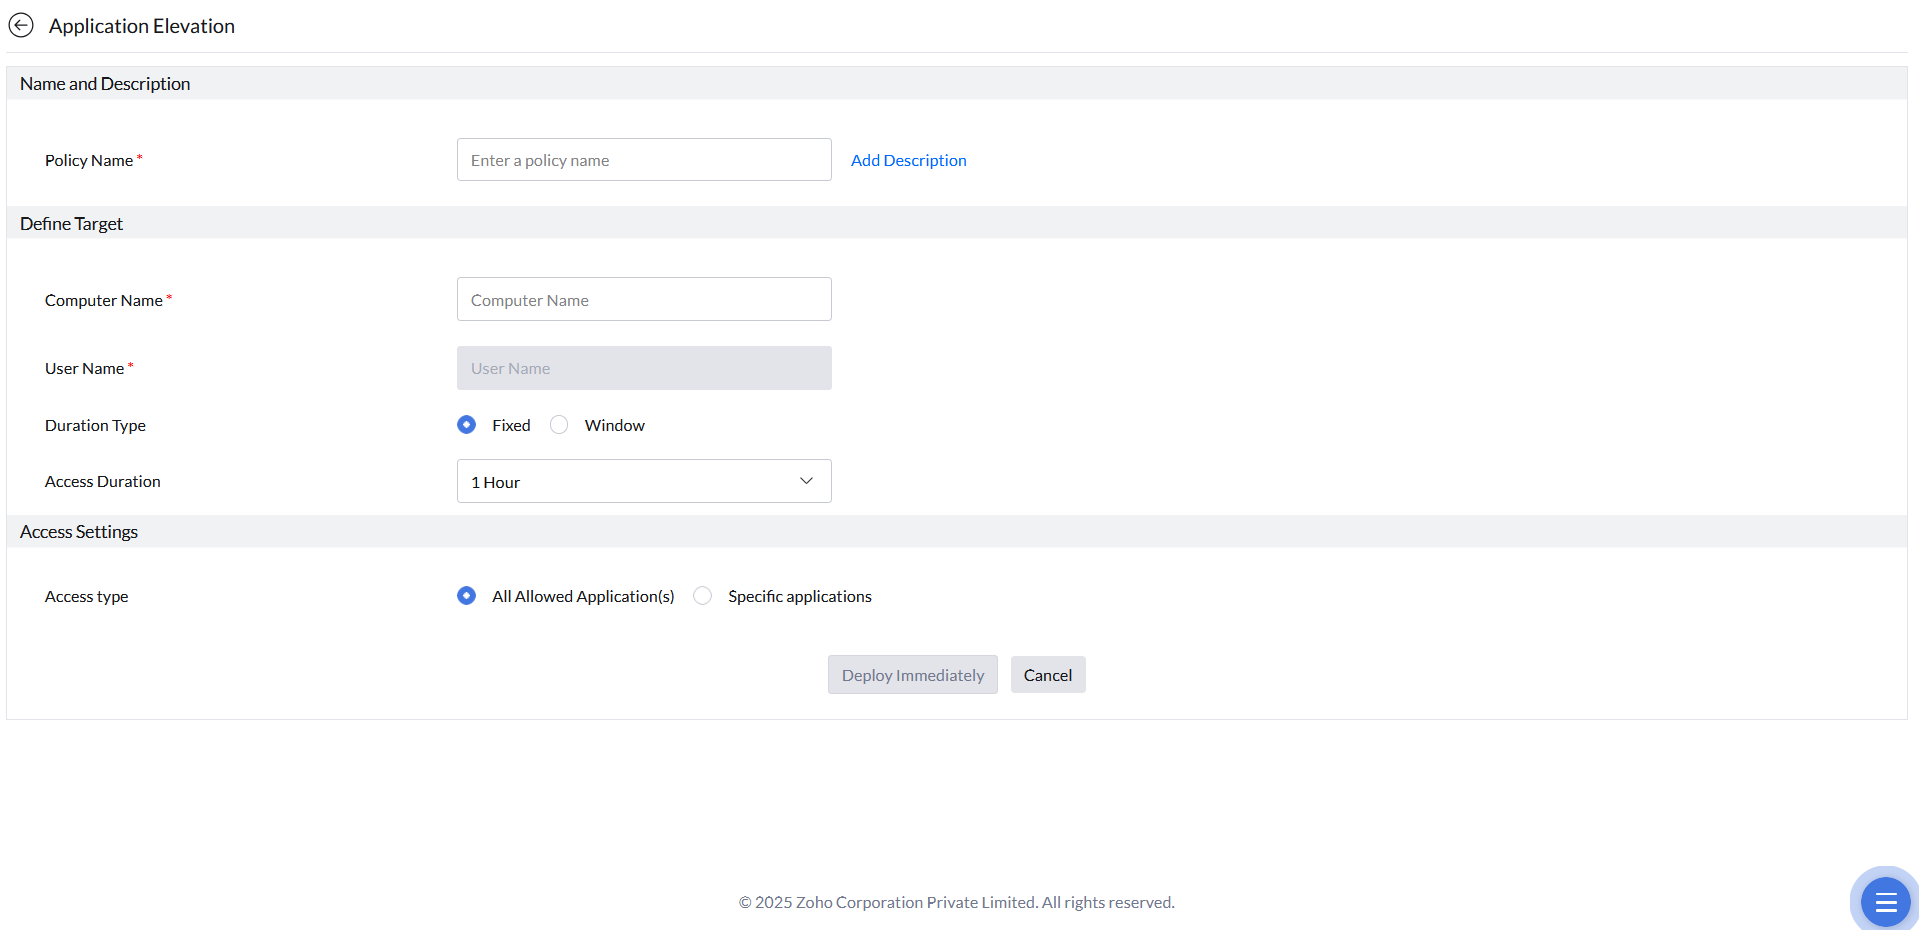Choose the Window duration type option
This screenshot has height=930, width=1919.
pyautogui.click(x=560, y=425)
